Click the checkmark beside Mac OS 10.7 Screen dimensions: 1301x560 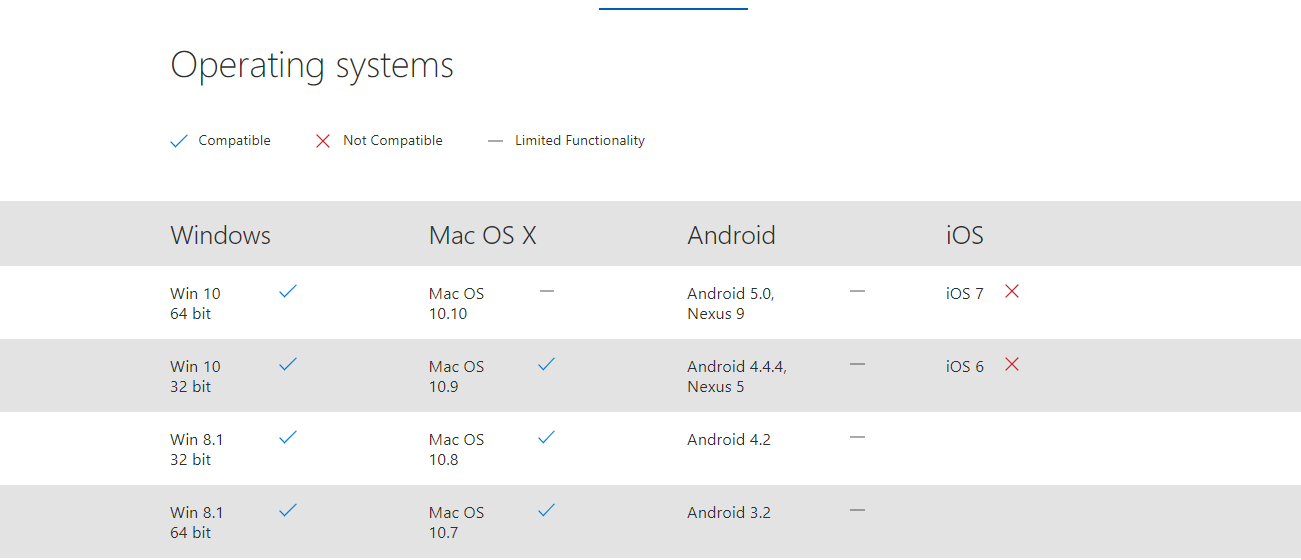tap(546, 510)
